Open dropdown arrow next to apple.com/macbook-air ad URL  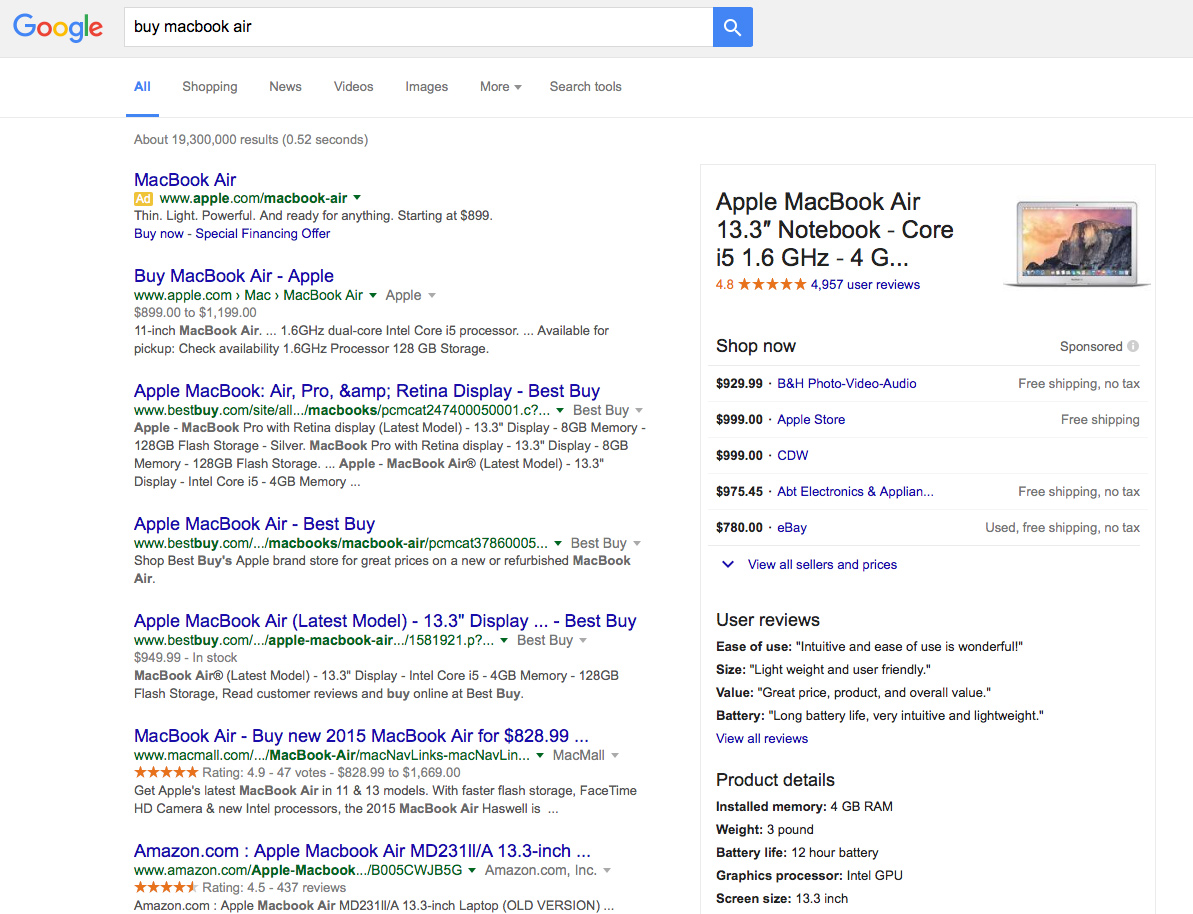(358, 198)
